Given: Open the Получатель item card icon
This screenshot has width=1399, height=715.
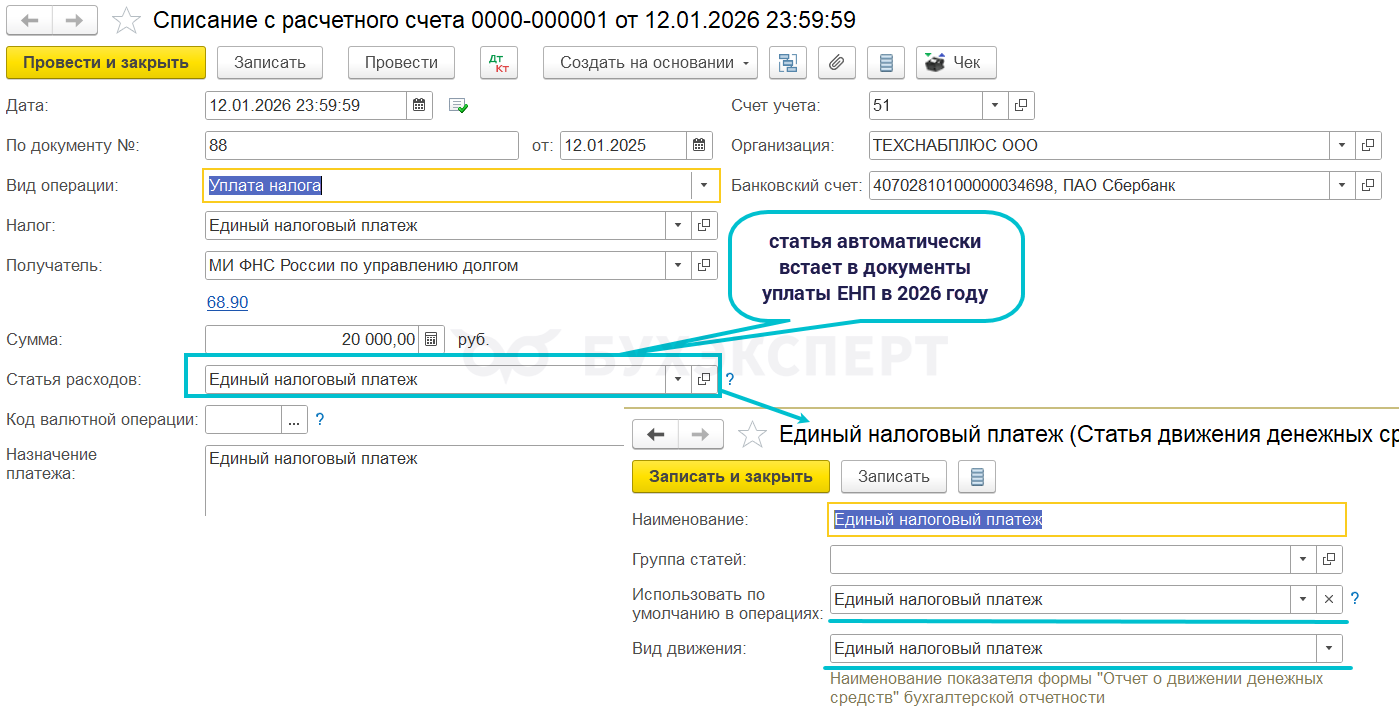Looking at the screenshot, I should [x=704, y=265].
